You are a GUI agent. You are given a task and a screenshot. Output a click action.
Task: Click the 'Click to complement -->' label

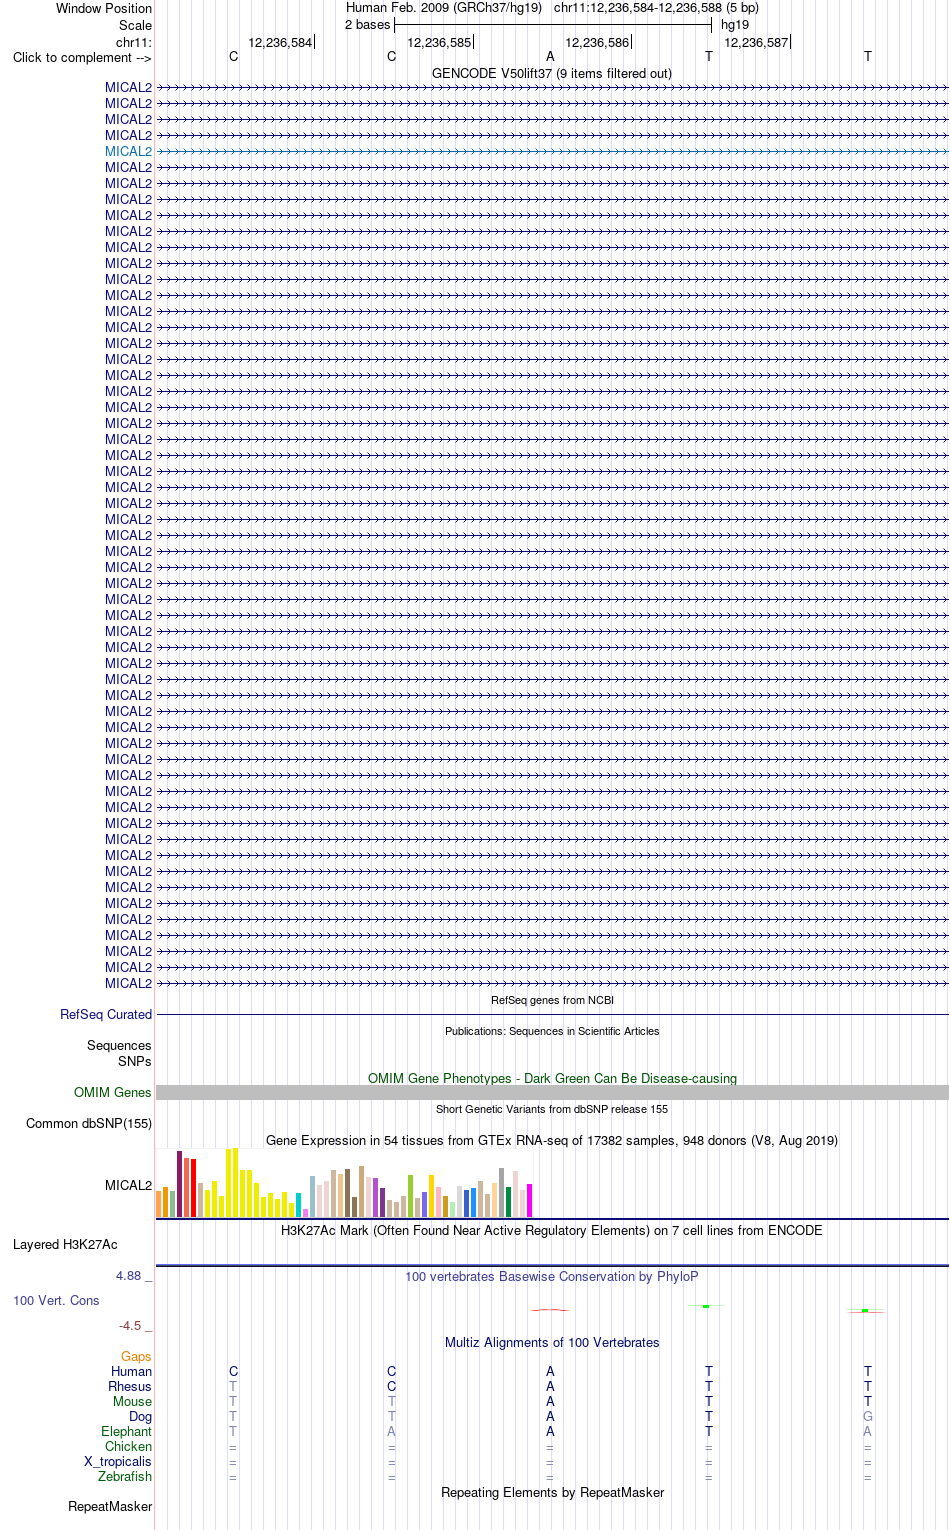pyautogui.click(x=82, y=57)
